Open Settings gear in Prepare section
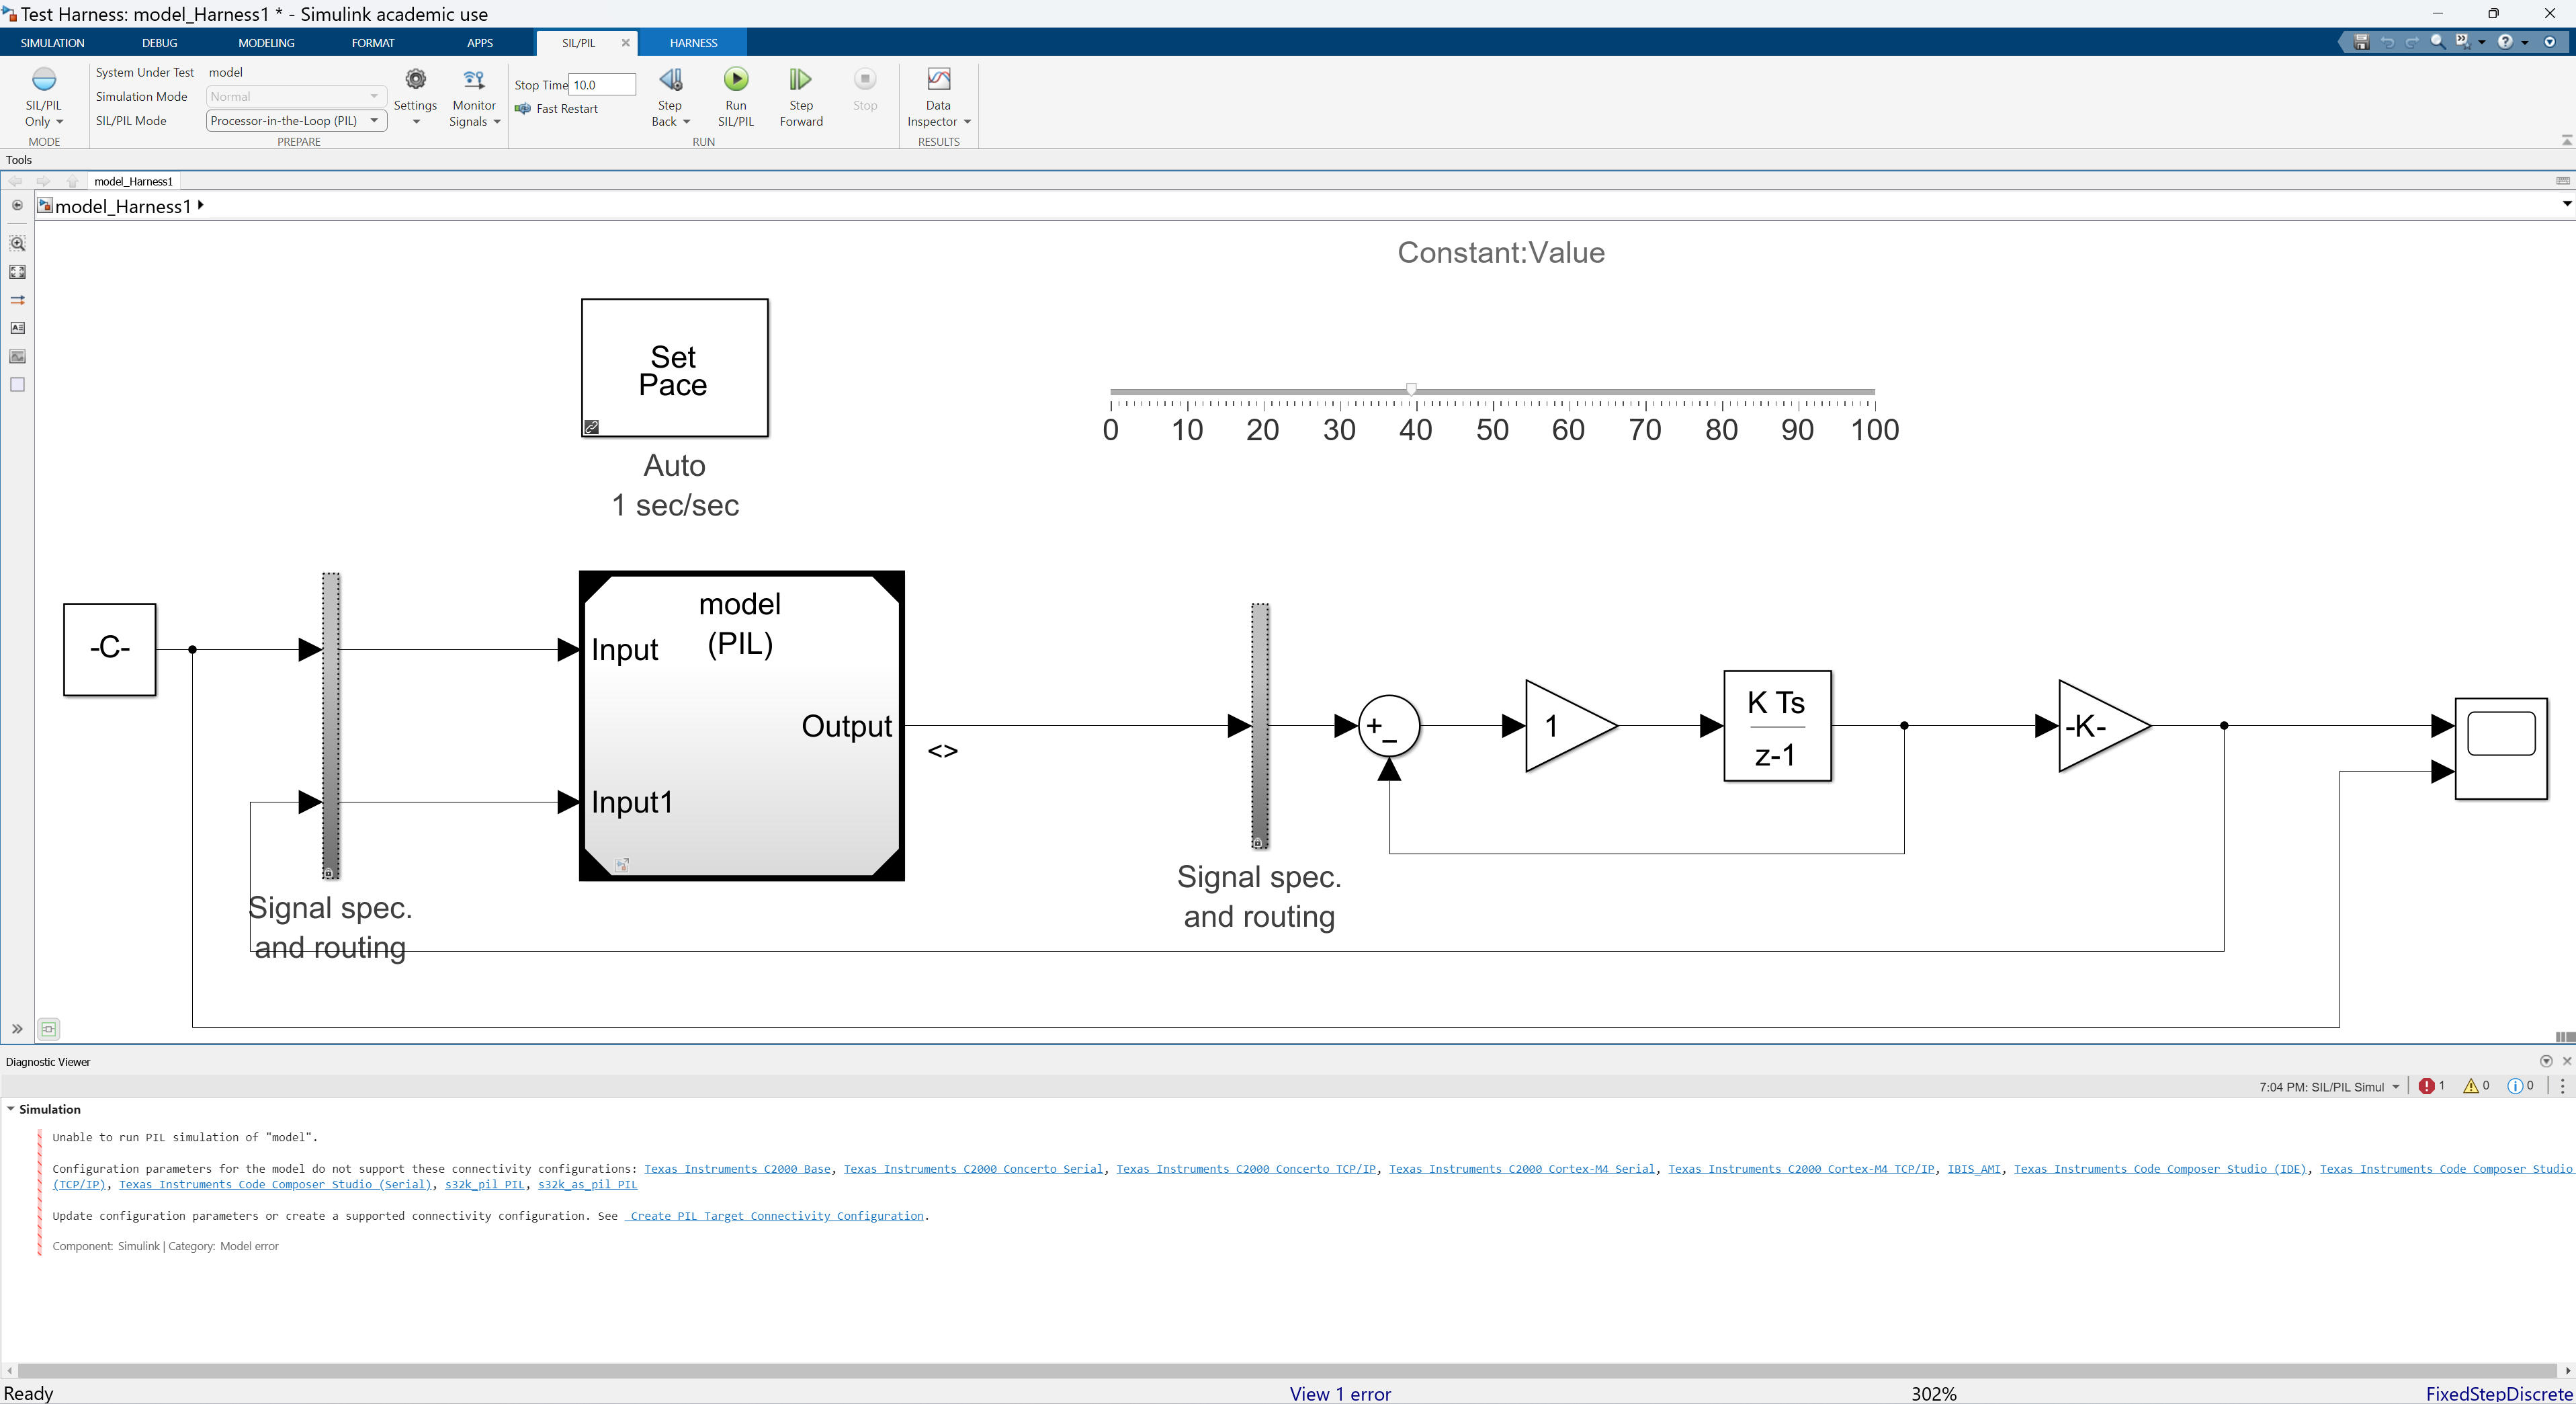Viewport: 2576px width, 1404px height. click(415, 80)
